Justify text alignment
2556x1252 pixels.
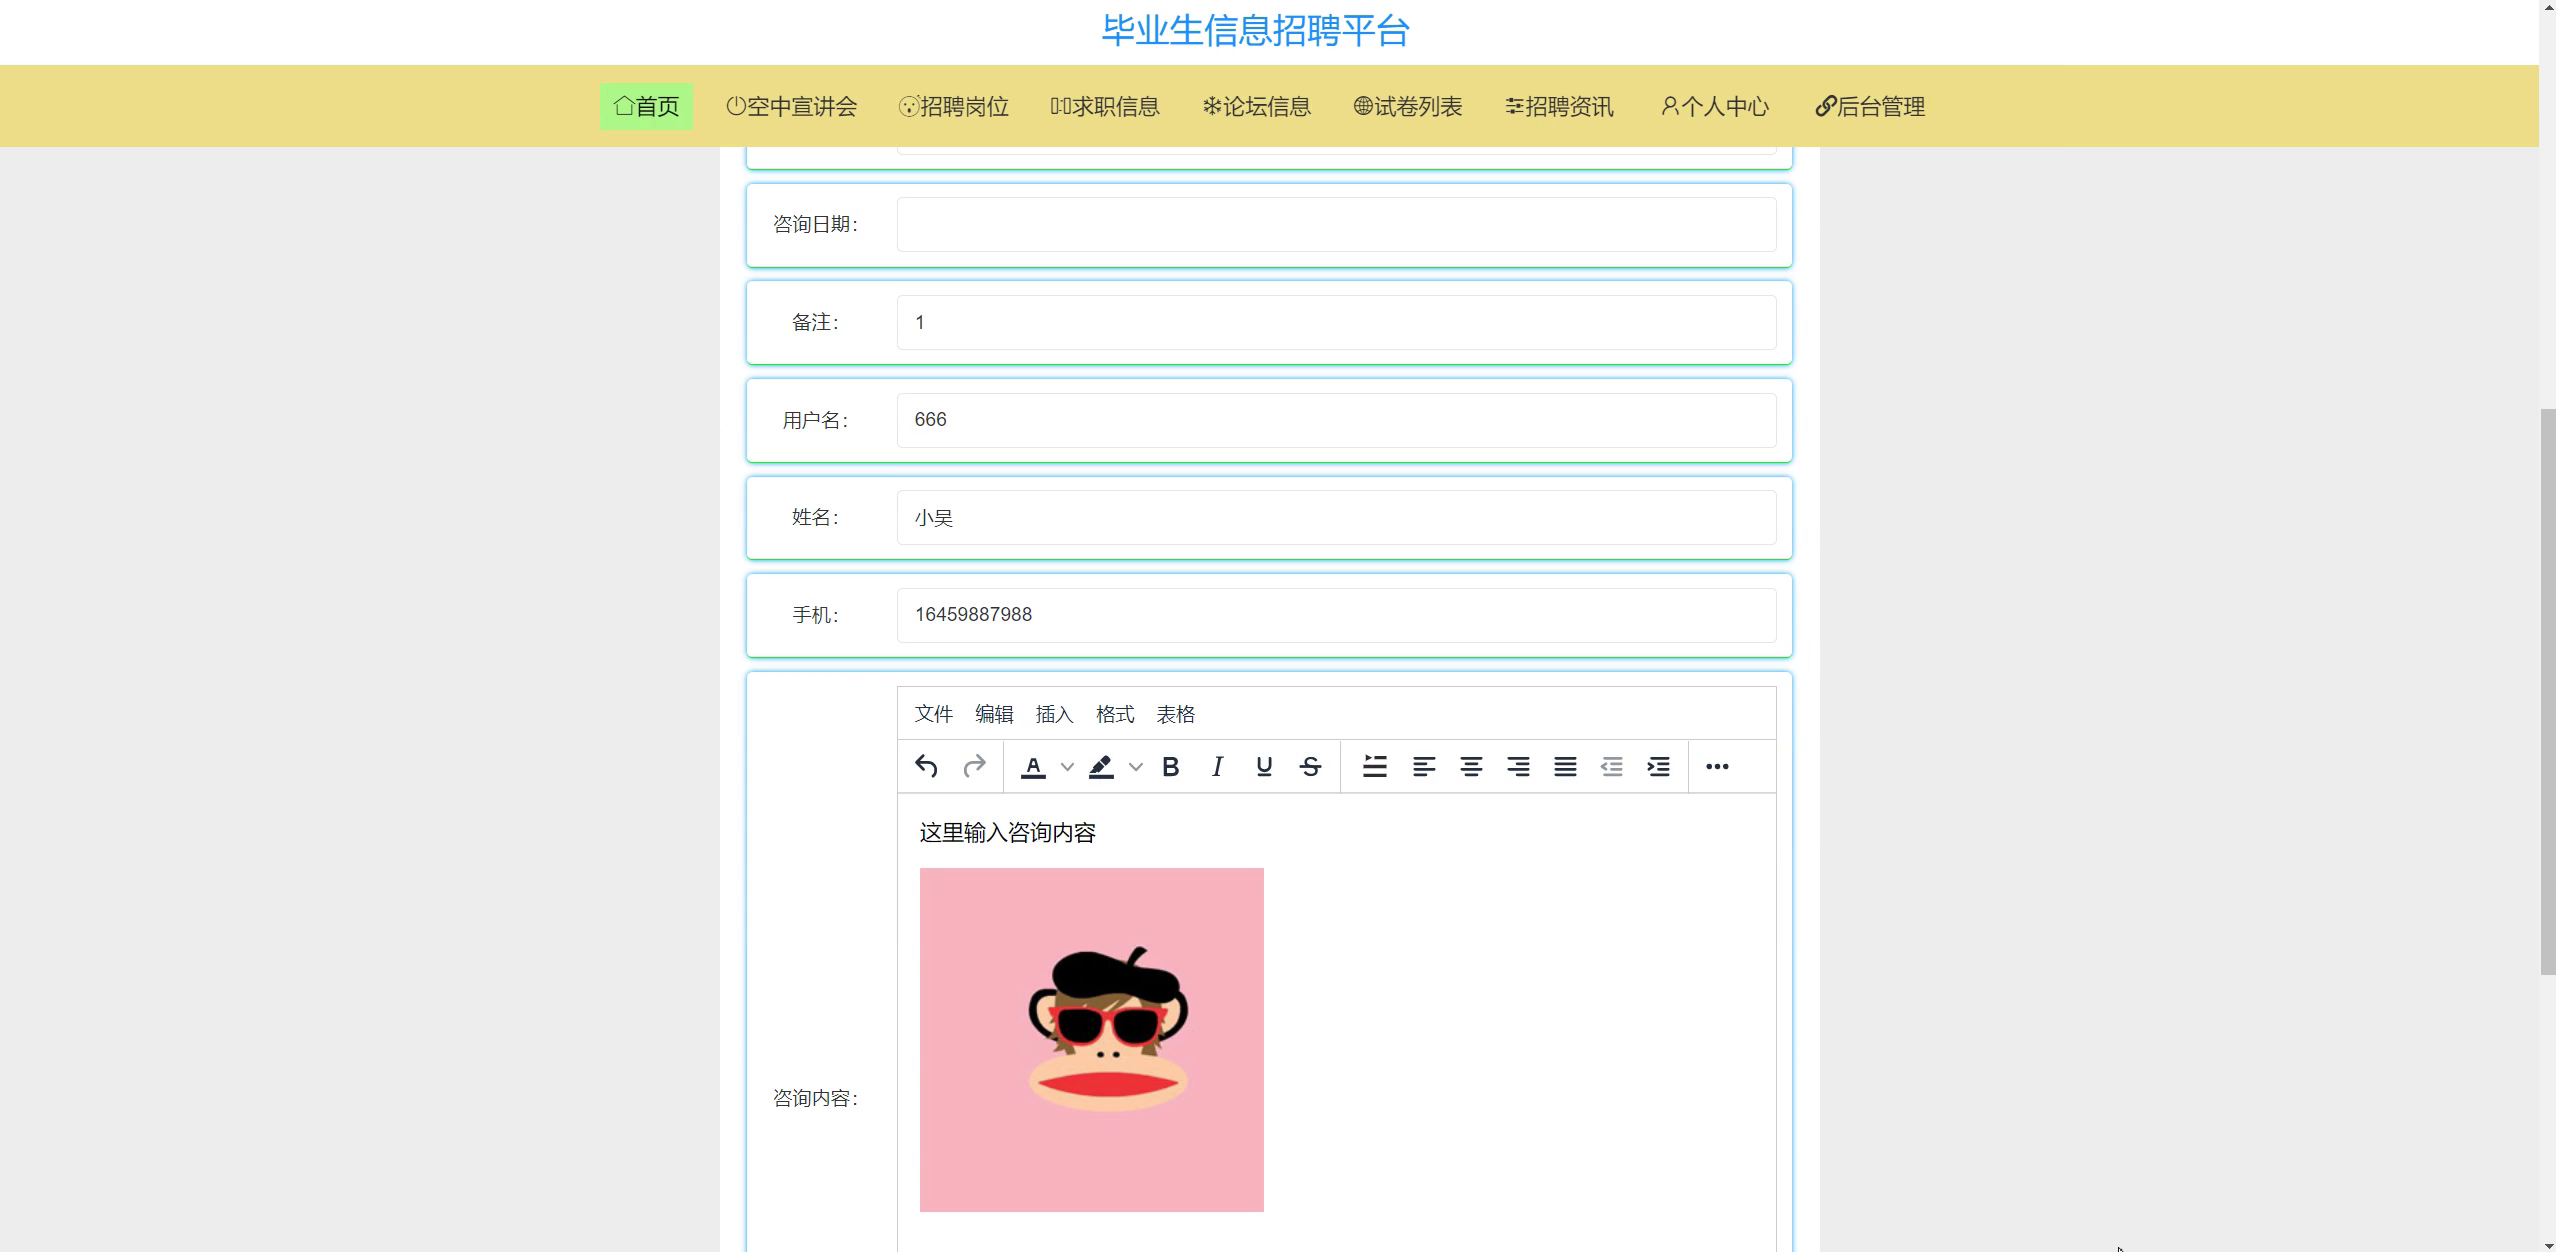tap(1565, 767)
